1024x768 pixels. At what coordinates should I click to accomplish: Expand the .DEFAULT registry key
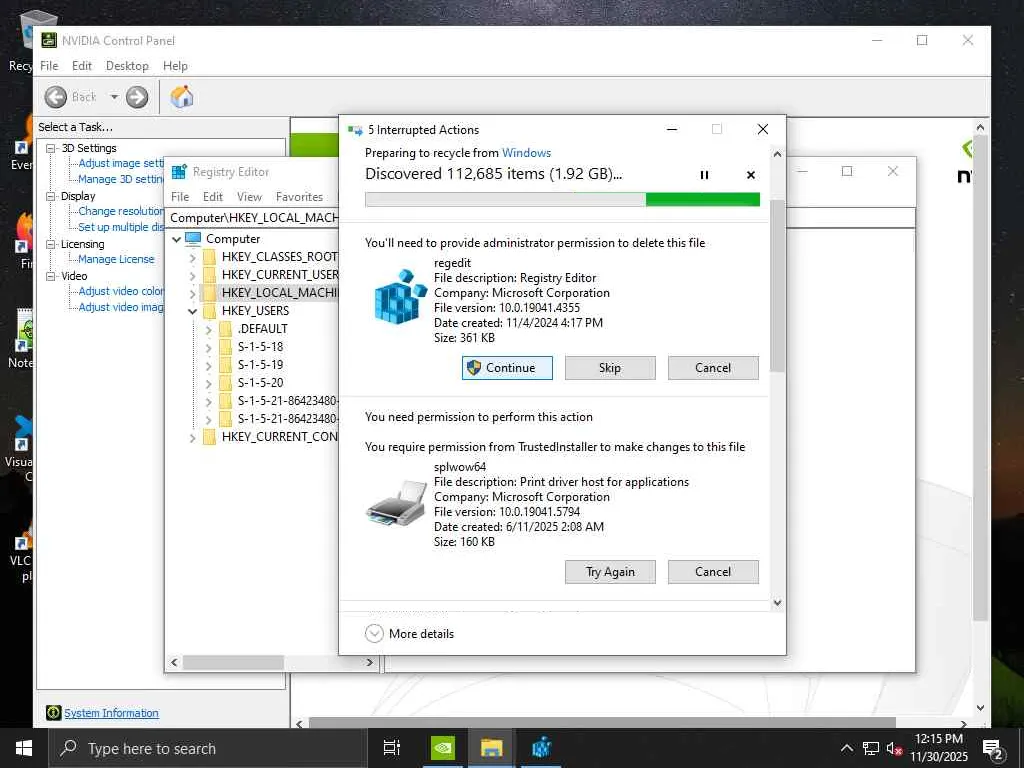[x=209, y=329]
